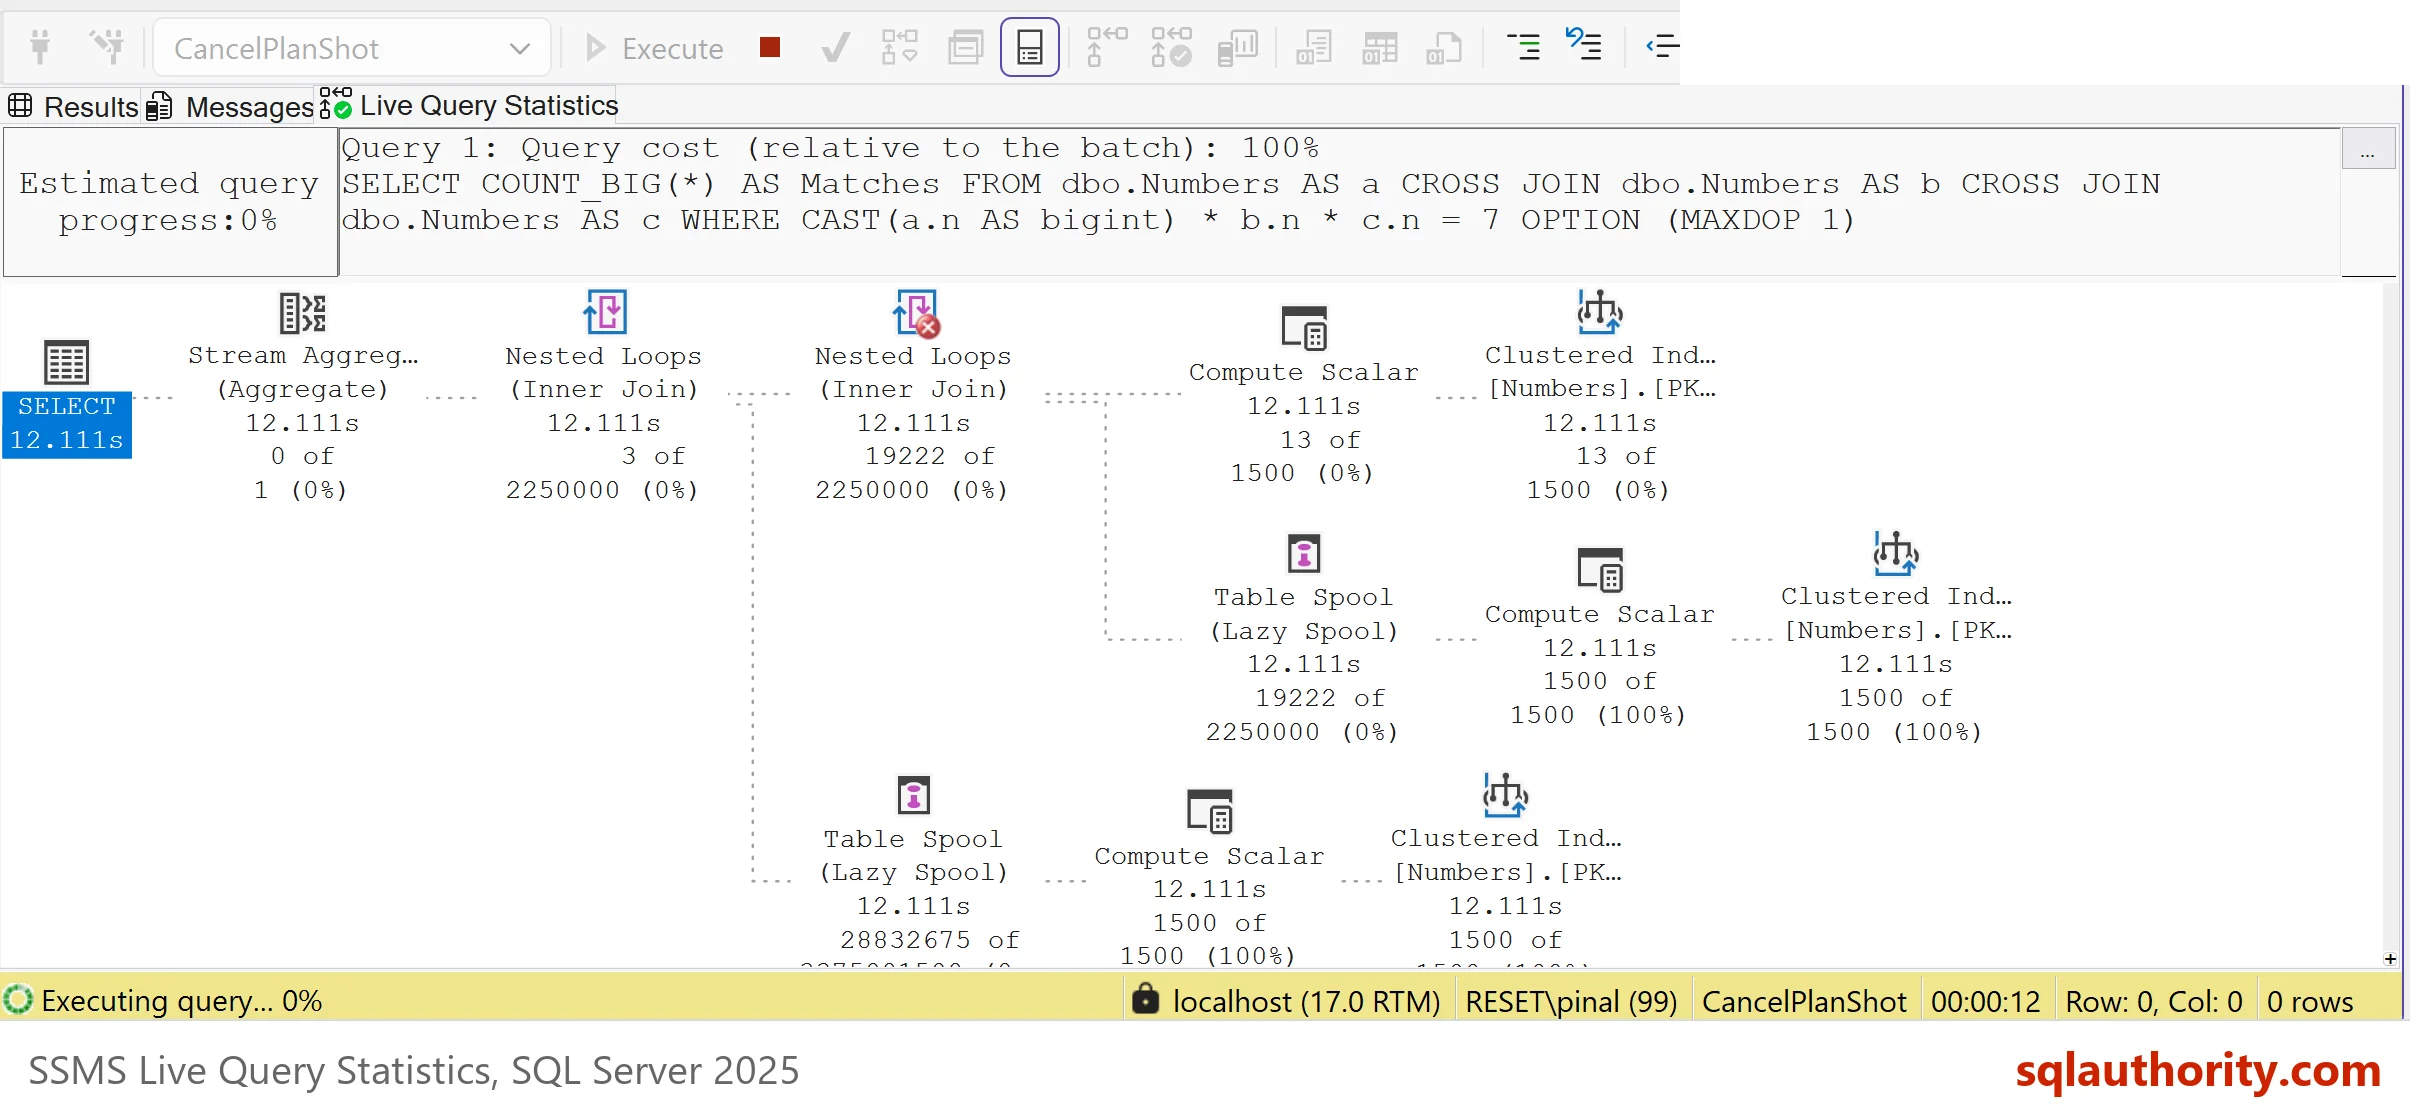This screenshot has height=1115, width=2410.
Task: Click the plan zoom plus corner button
Action: (x=2390, y=959)
